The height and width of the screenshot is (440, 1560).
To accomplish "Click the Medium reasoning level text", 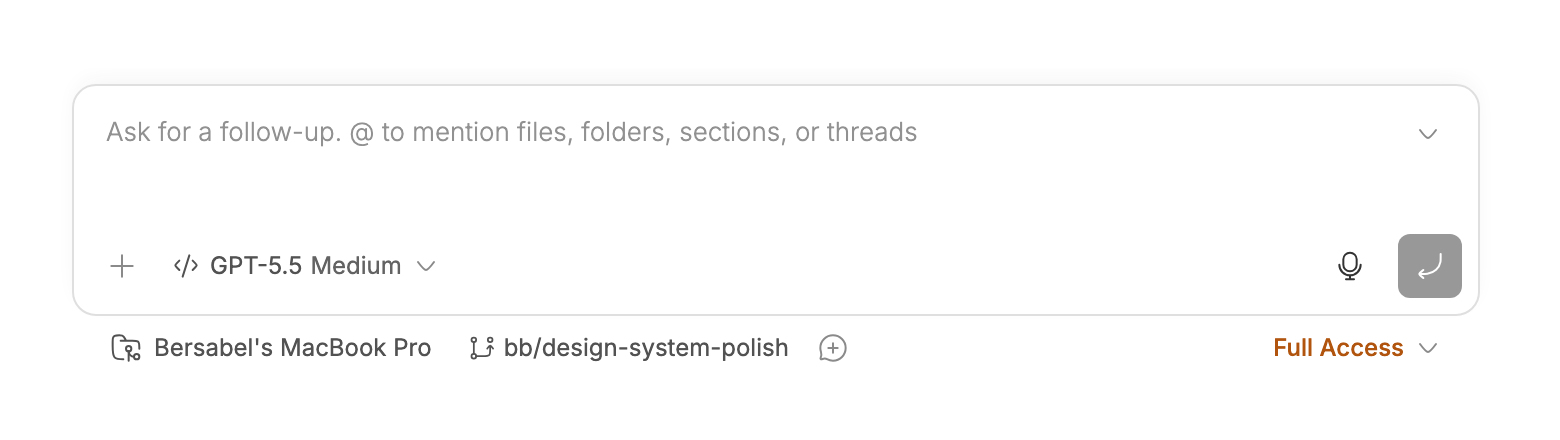I will click(x=356, y=266).
